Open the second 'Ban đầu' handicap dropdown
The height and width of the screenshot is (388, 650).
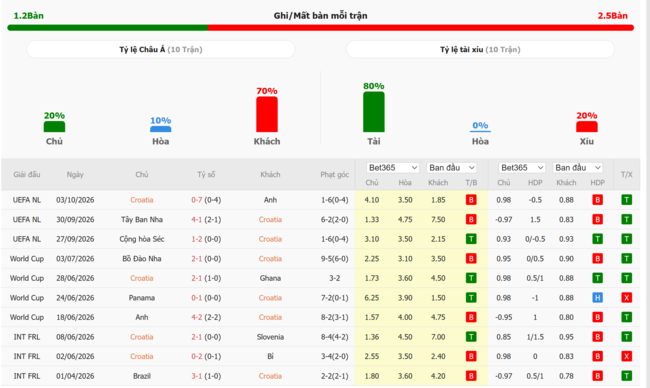click(578, 167)
